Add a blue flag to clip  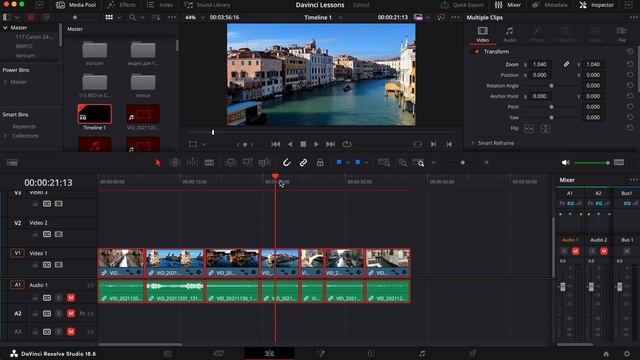point(339,162)
